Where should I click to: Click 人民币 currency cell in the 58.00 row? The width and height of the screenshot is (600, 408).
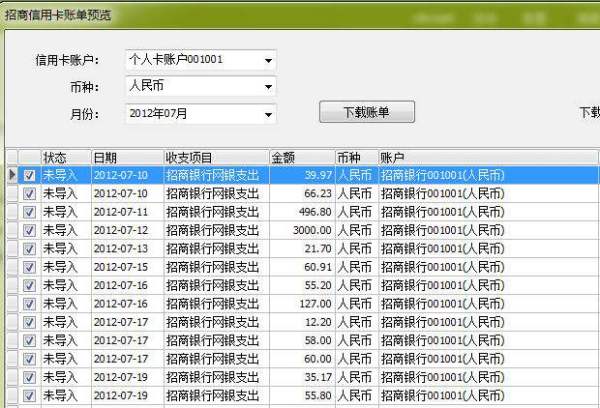(357, 341)
